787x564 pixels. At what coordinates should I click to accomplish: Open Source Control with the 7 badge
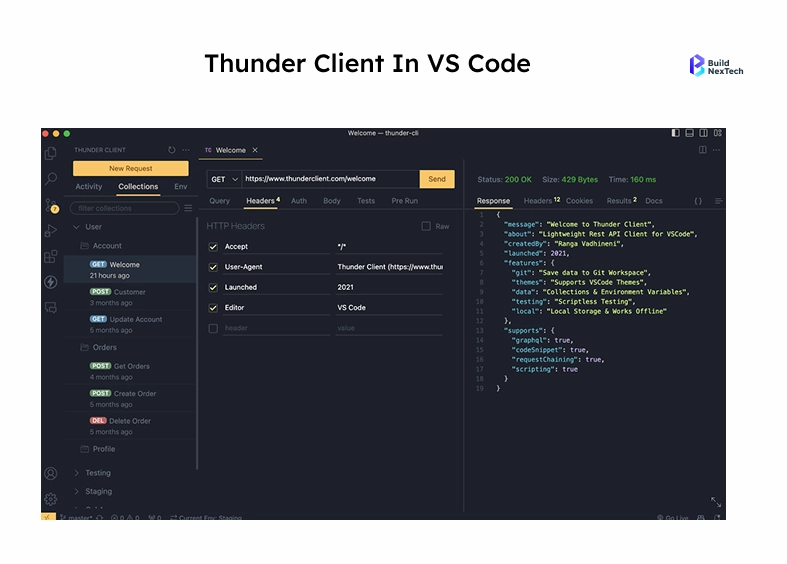pyautogui.click(x=51, y=205)
